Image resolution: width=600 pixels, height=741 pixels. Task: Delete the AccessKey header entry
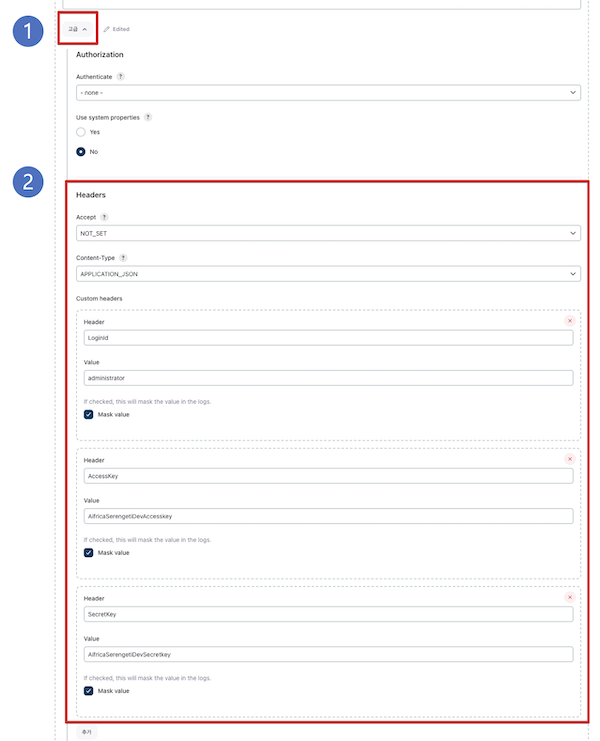(569, 459)
